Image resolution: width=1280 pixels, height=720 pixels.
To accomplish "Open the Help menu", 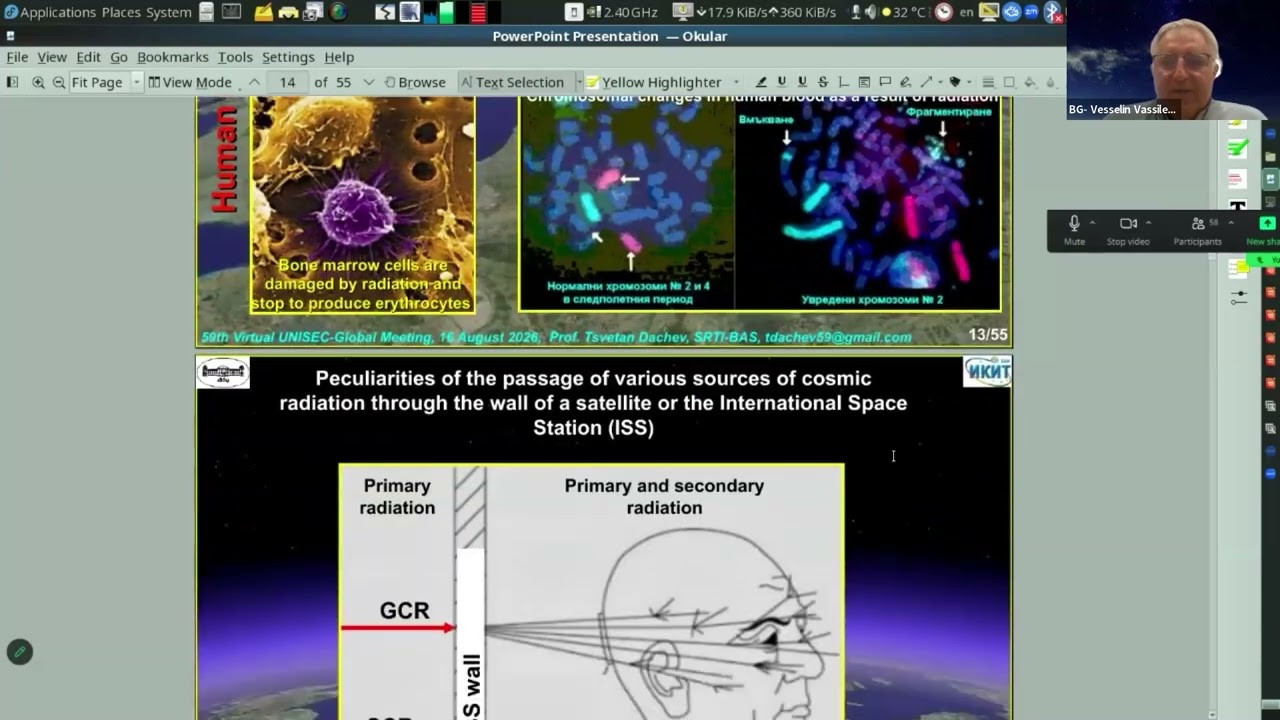I will pos(339,57).
